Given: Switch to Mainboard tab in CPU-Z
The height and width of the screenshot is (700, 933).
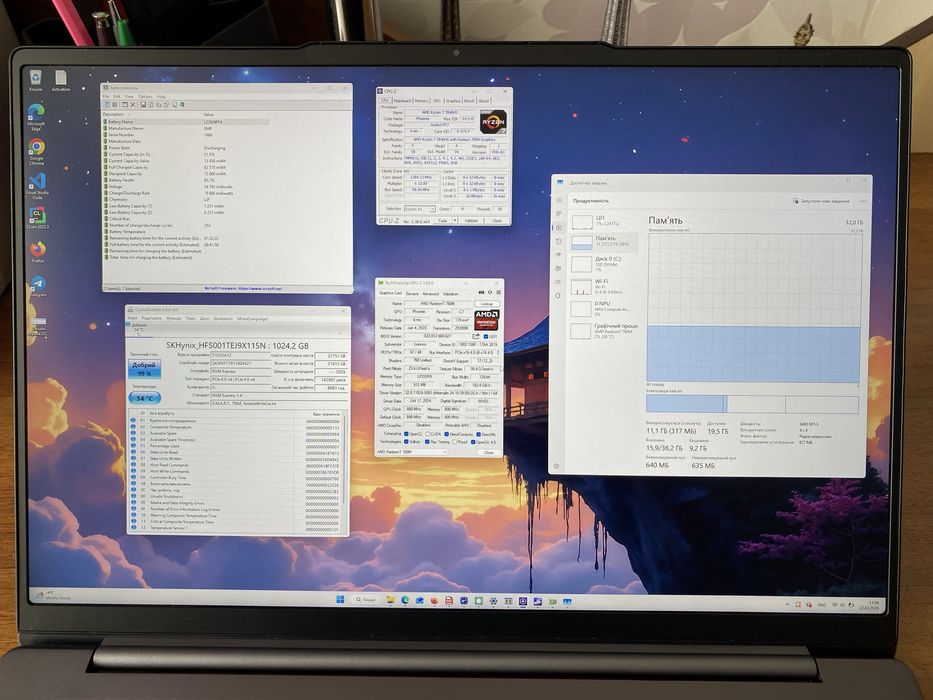Looking at the screenshot, I should click(x=402, y=101).
